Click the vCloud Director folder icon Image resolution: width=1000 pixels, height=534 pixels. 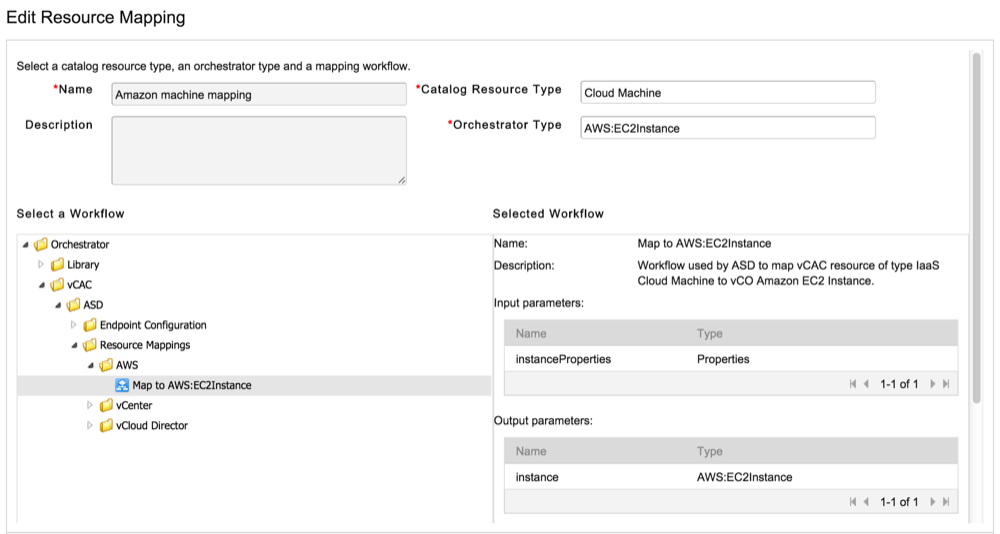coord(107,425)
